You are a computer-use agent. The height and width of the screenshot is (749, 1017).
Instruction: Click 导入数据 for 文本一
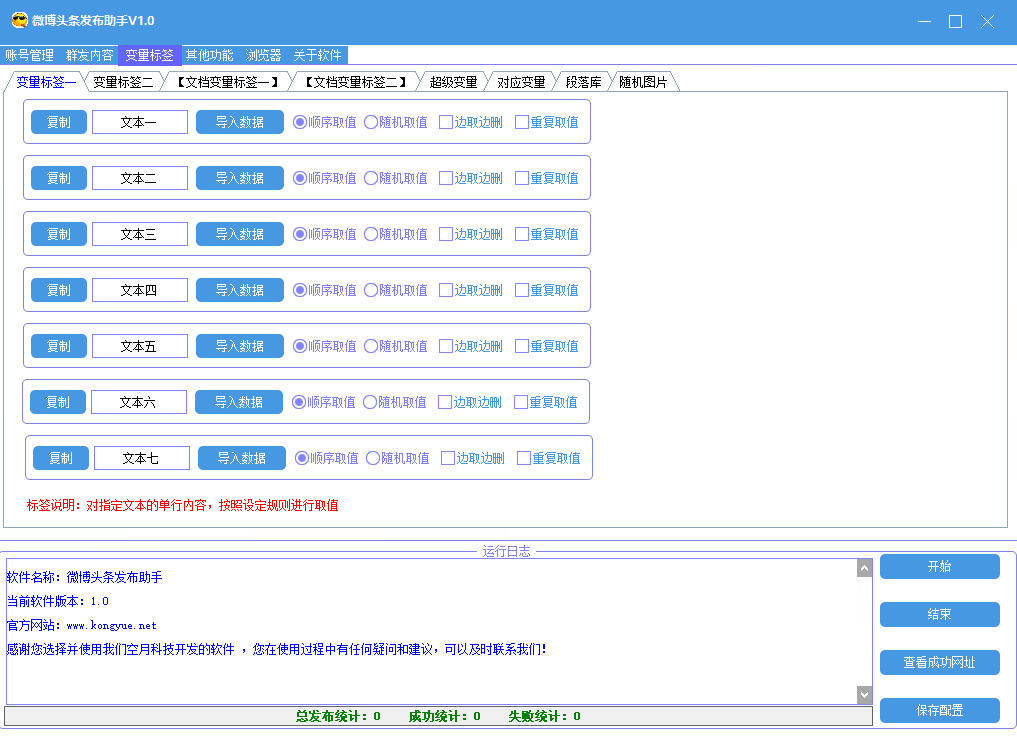pos(240,122)
